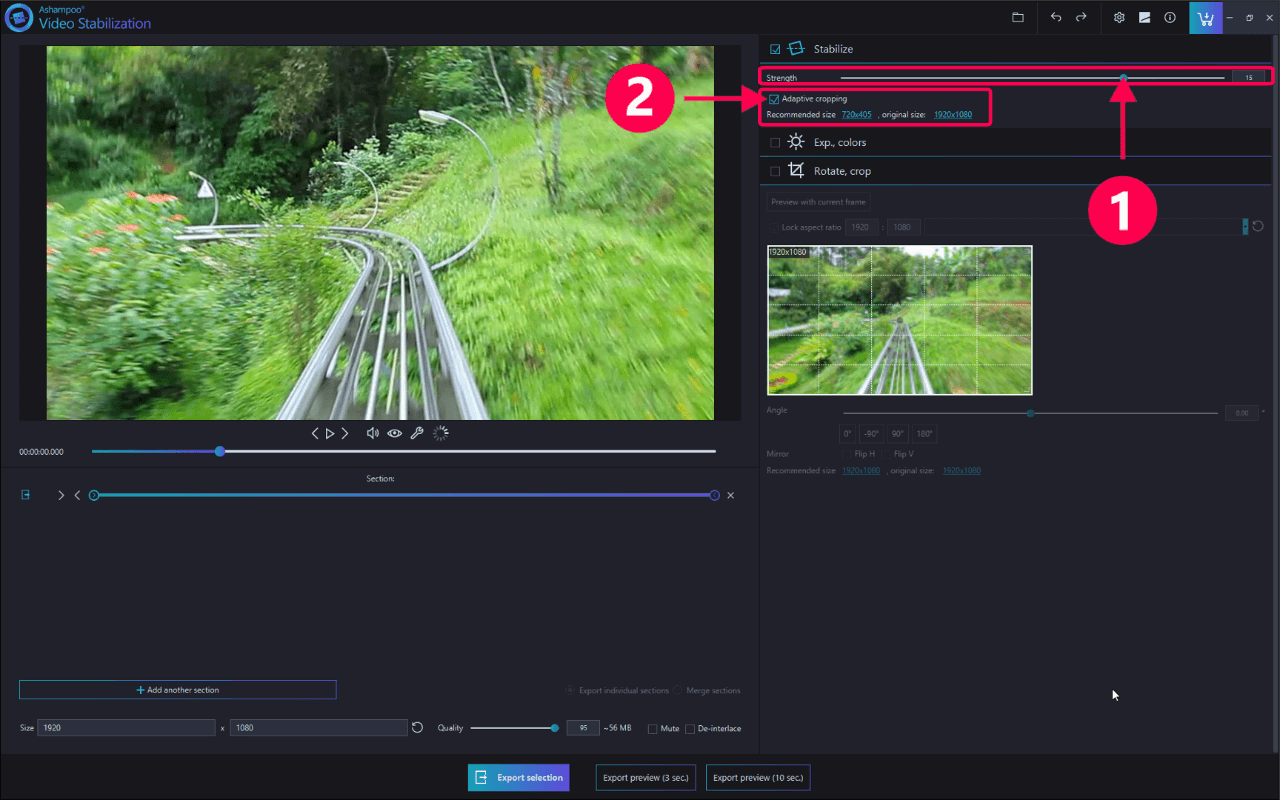The height and width of the screenshot is (800, 1280).
Task: Open a video file with the folder icon
Action: coord(1018,18)
